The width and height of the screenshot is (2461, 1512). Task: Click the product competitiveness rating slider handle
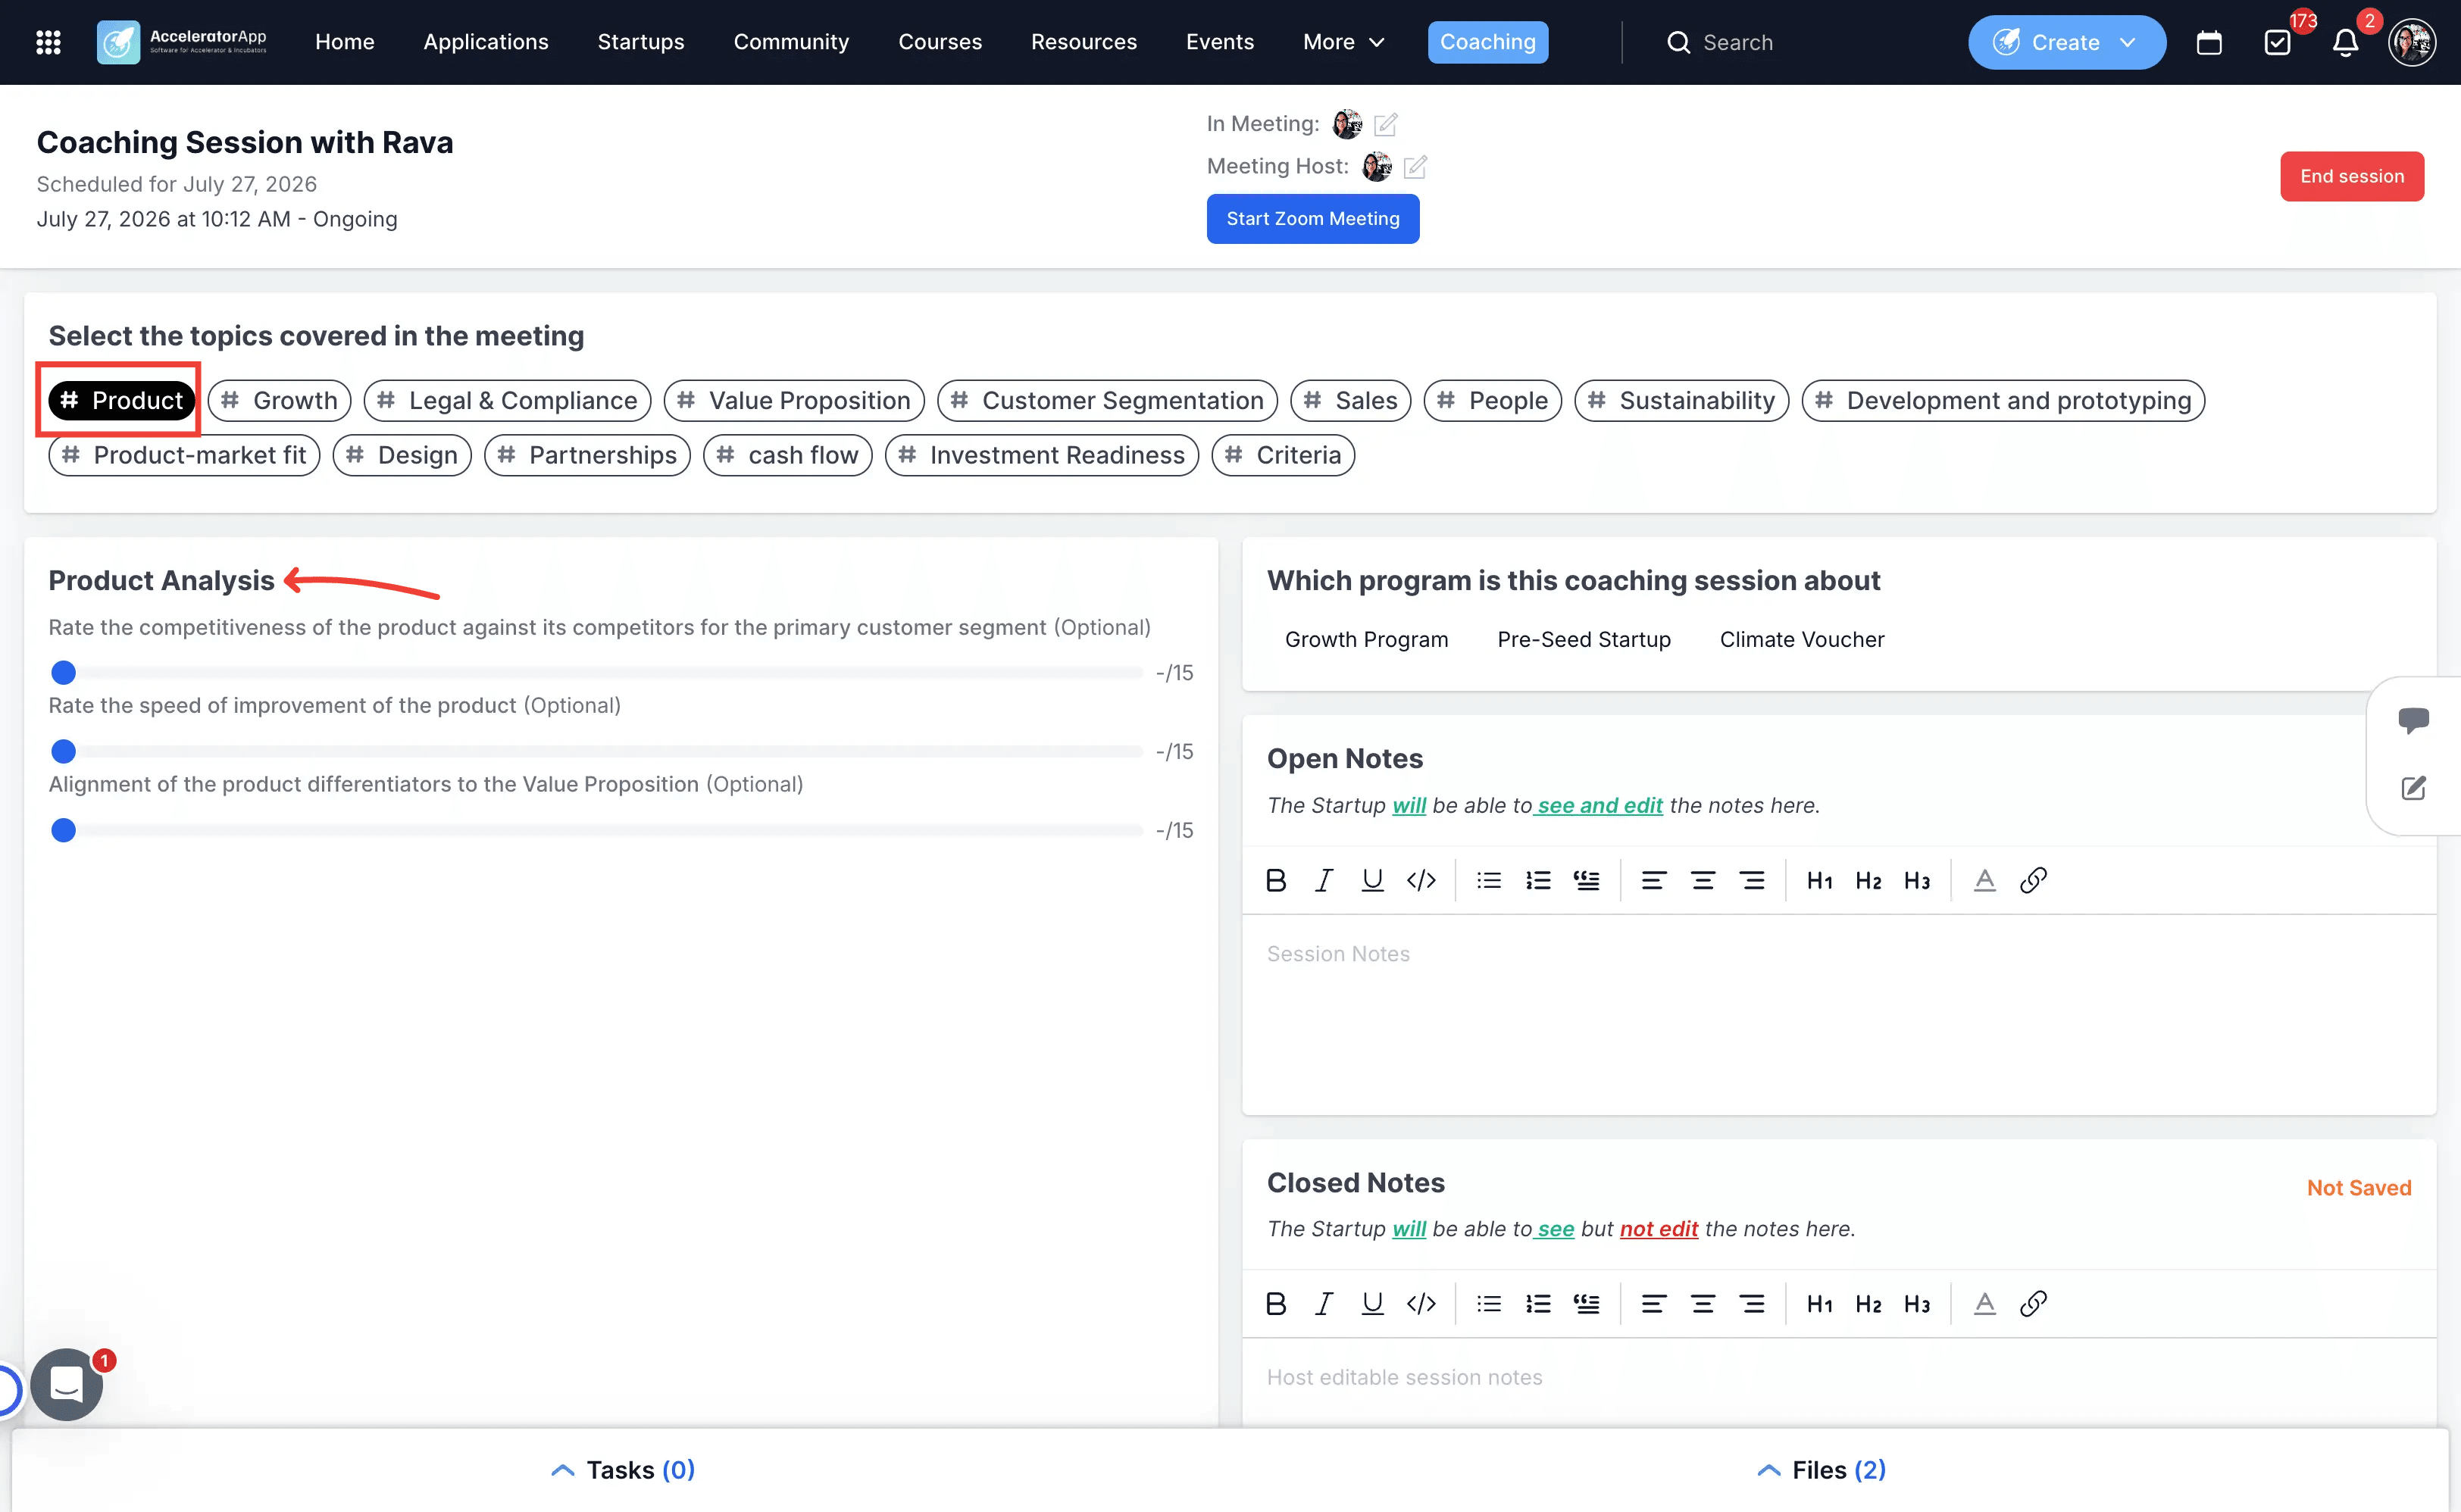[x=63, y=672]
